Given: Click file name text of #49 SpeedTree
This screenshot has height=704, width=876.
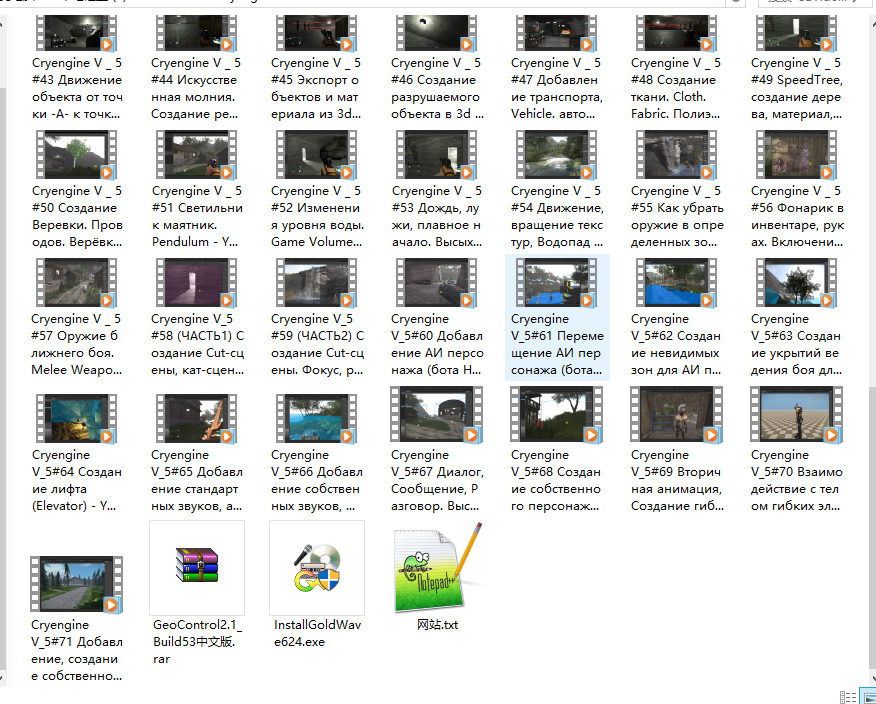Looking at the screenshot, I should point(797,88).
